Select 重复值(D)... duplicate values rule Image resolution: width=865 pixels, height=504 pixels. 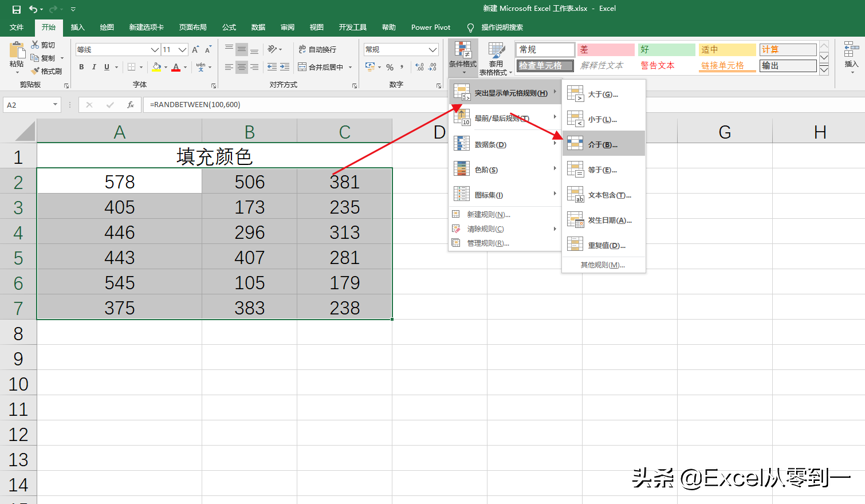click(604, 245)
